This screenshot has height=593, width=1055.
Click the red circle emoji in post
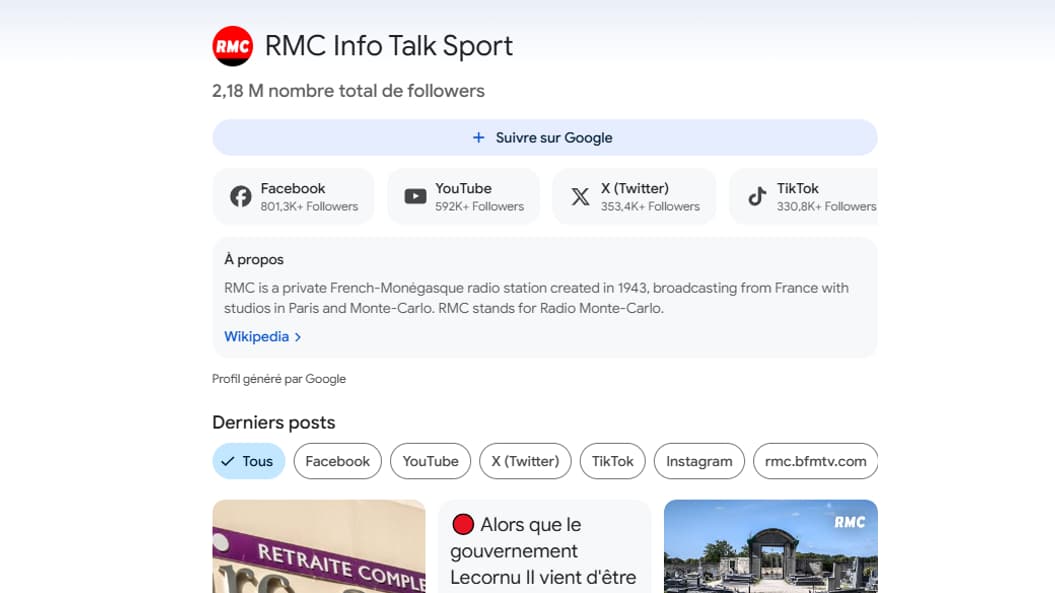pos(462,524)
